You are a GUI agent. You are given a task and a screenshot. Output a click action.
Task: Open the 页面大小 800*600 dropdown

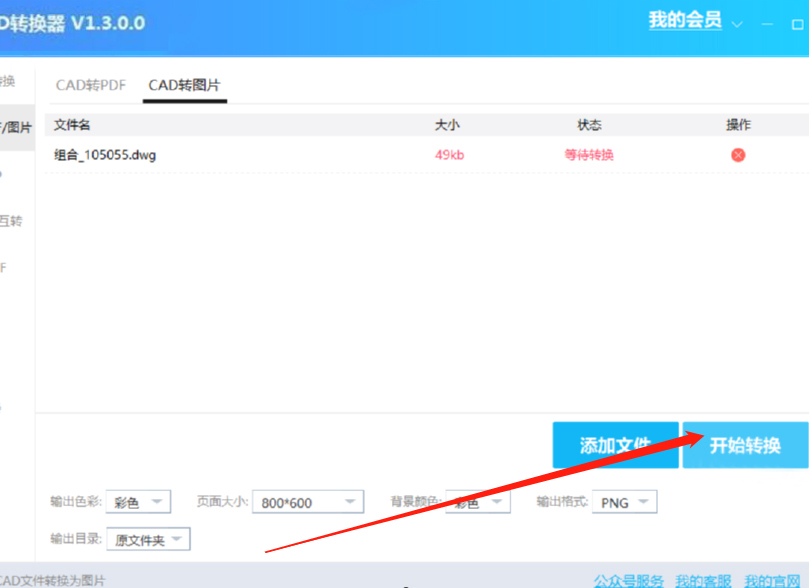tap(307, 501)
